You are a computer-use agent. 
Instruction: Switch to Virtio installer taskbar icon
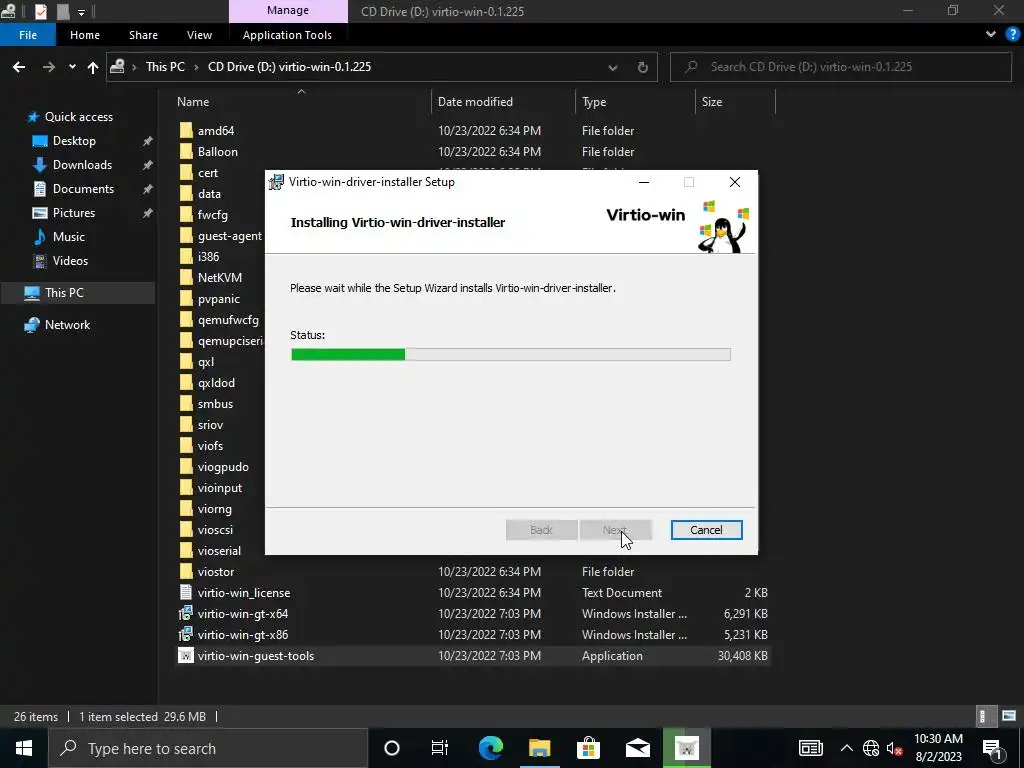pyautogui.click(x=686, y=748)
